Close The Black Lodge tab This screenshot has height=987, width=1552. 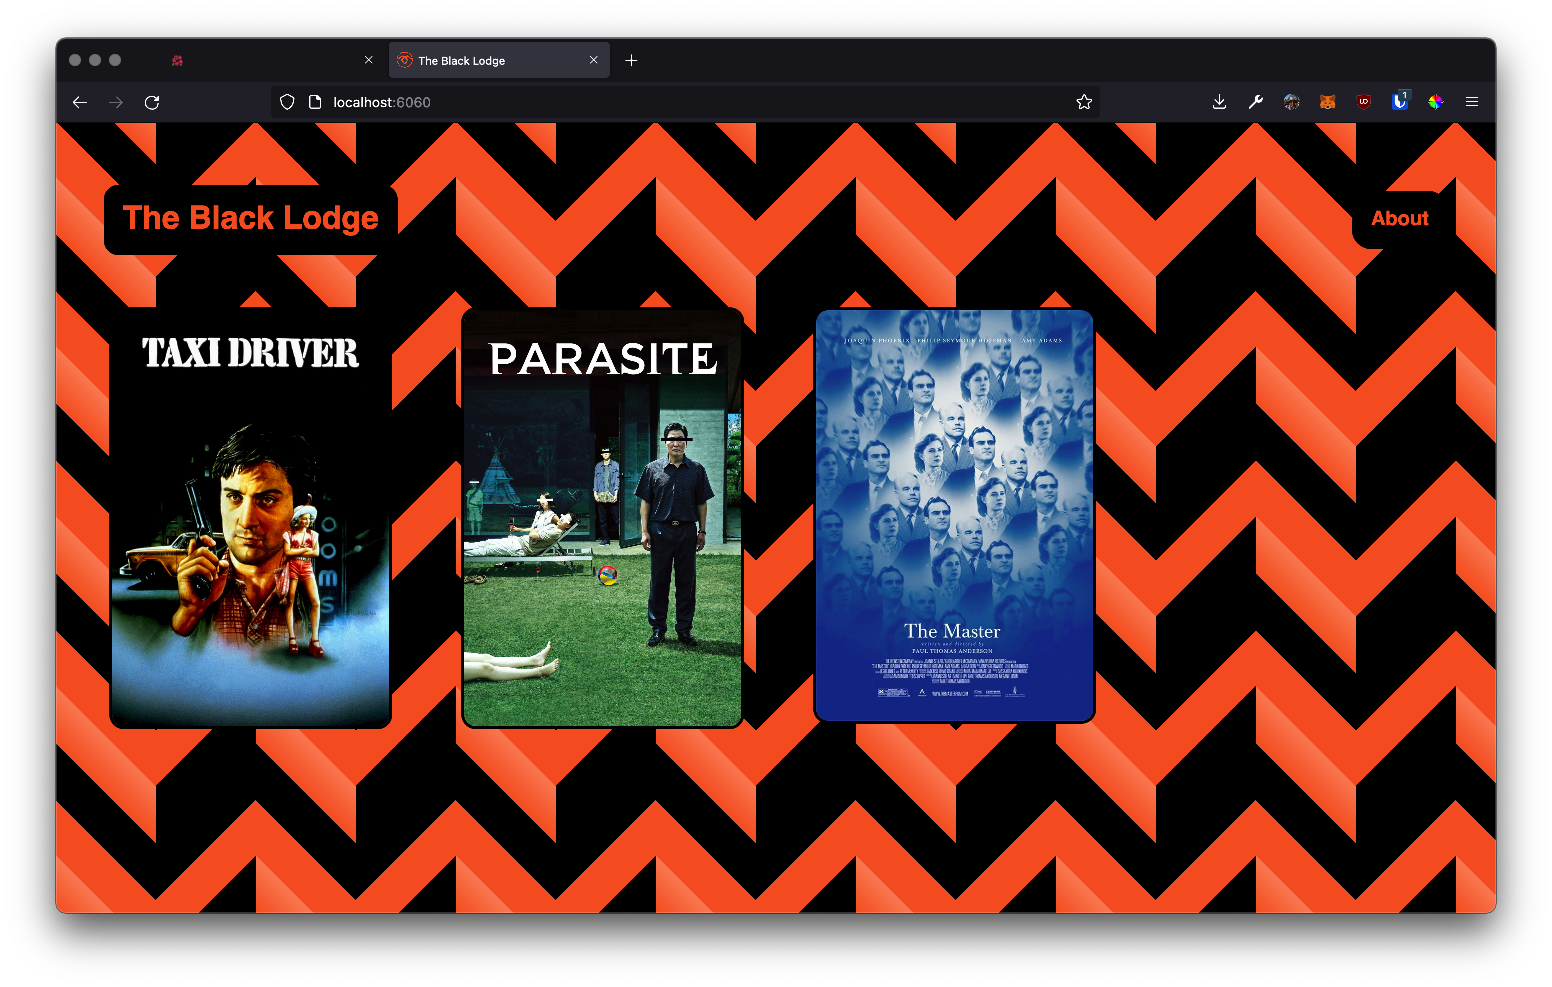594,60
